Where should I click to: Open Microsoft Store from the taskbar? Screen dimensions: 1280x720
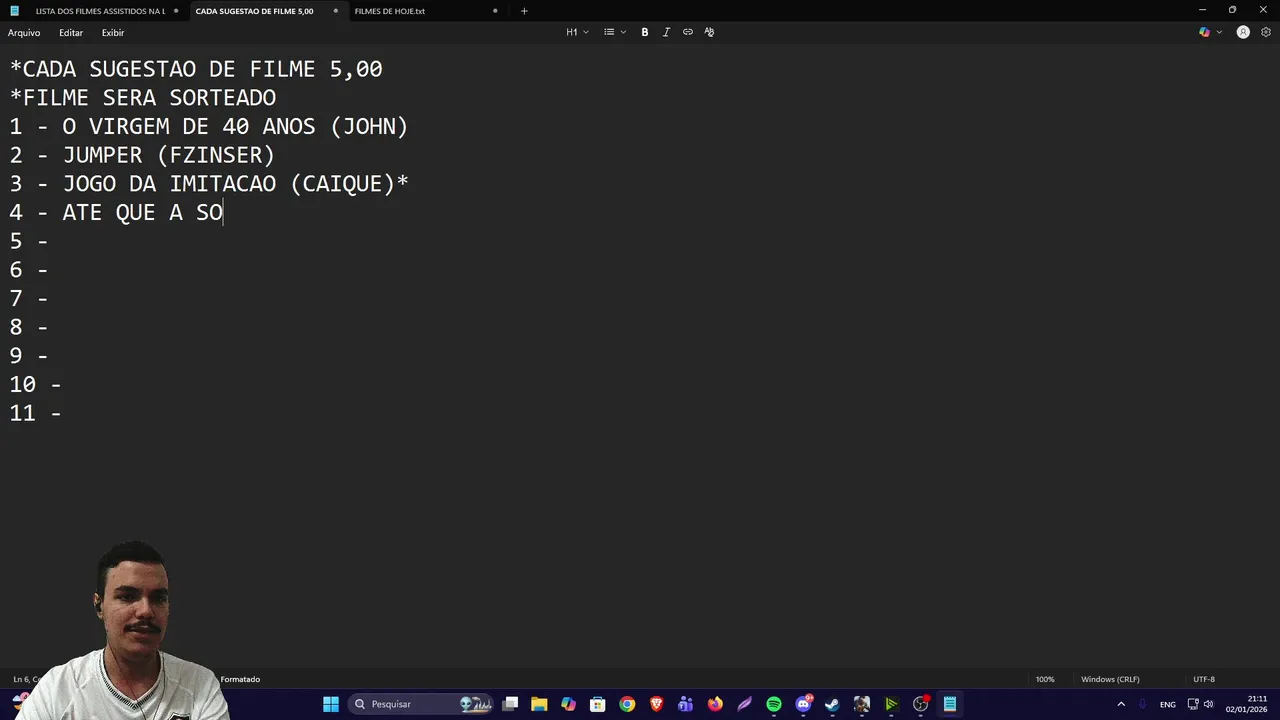pos(598,704)
